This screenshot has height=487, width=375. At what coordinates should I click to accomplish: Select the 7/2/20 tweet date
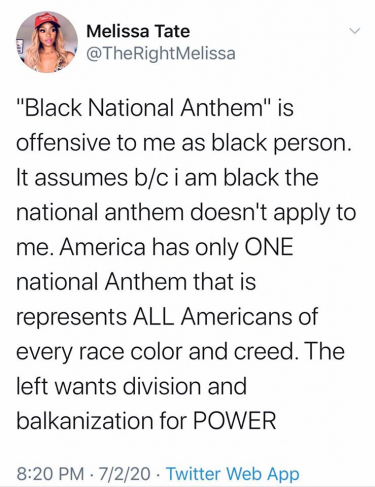click(x=122, y=474)
